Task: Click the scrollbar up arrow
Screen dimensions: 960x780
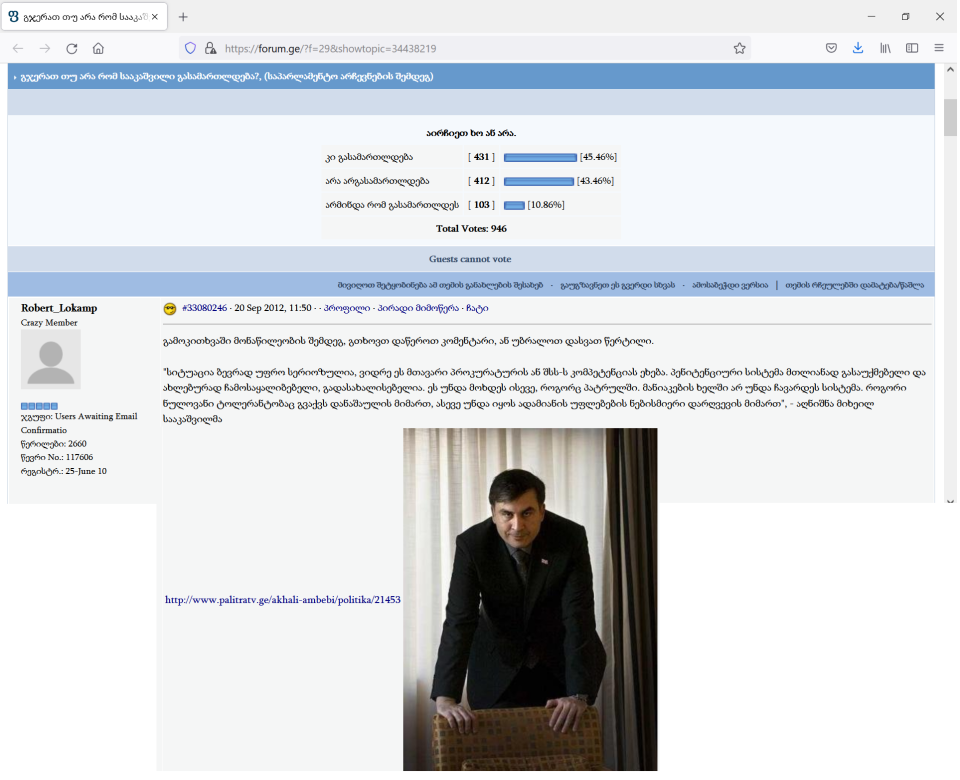Action: (x=950, y=70)
